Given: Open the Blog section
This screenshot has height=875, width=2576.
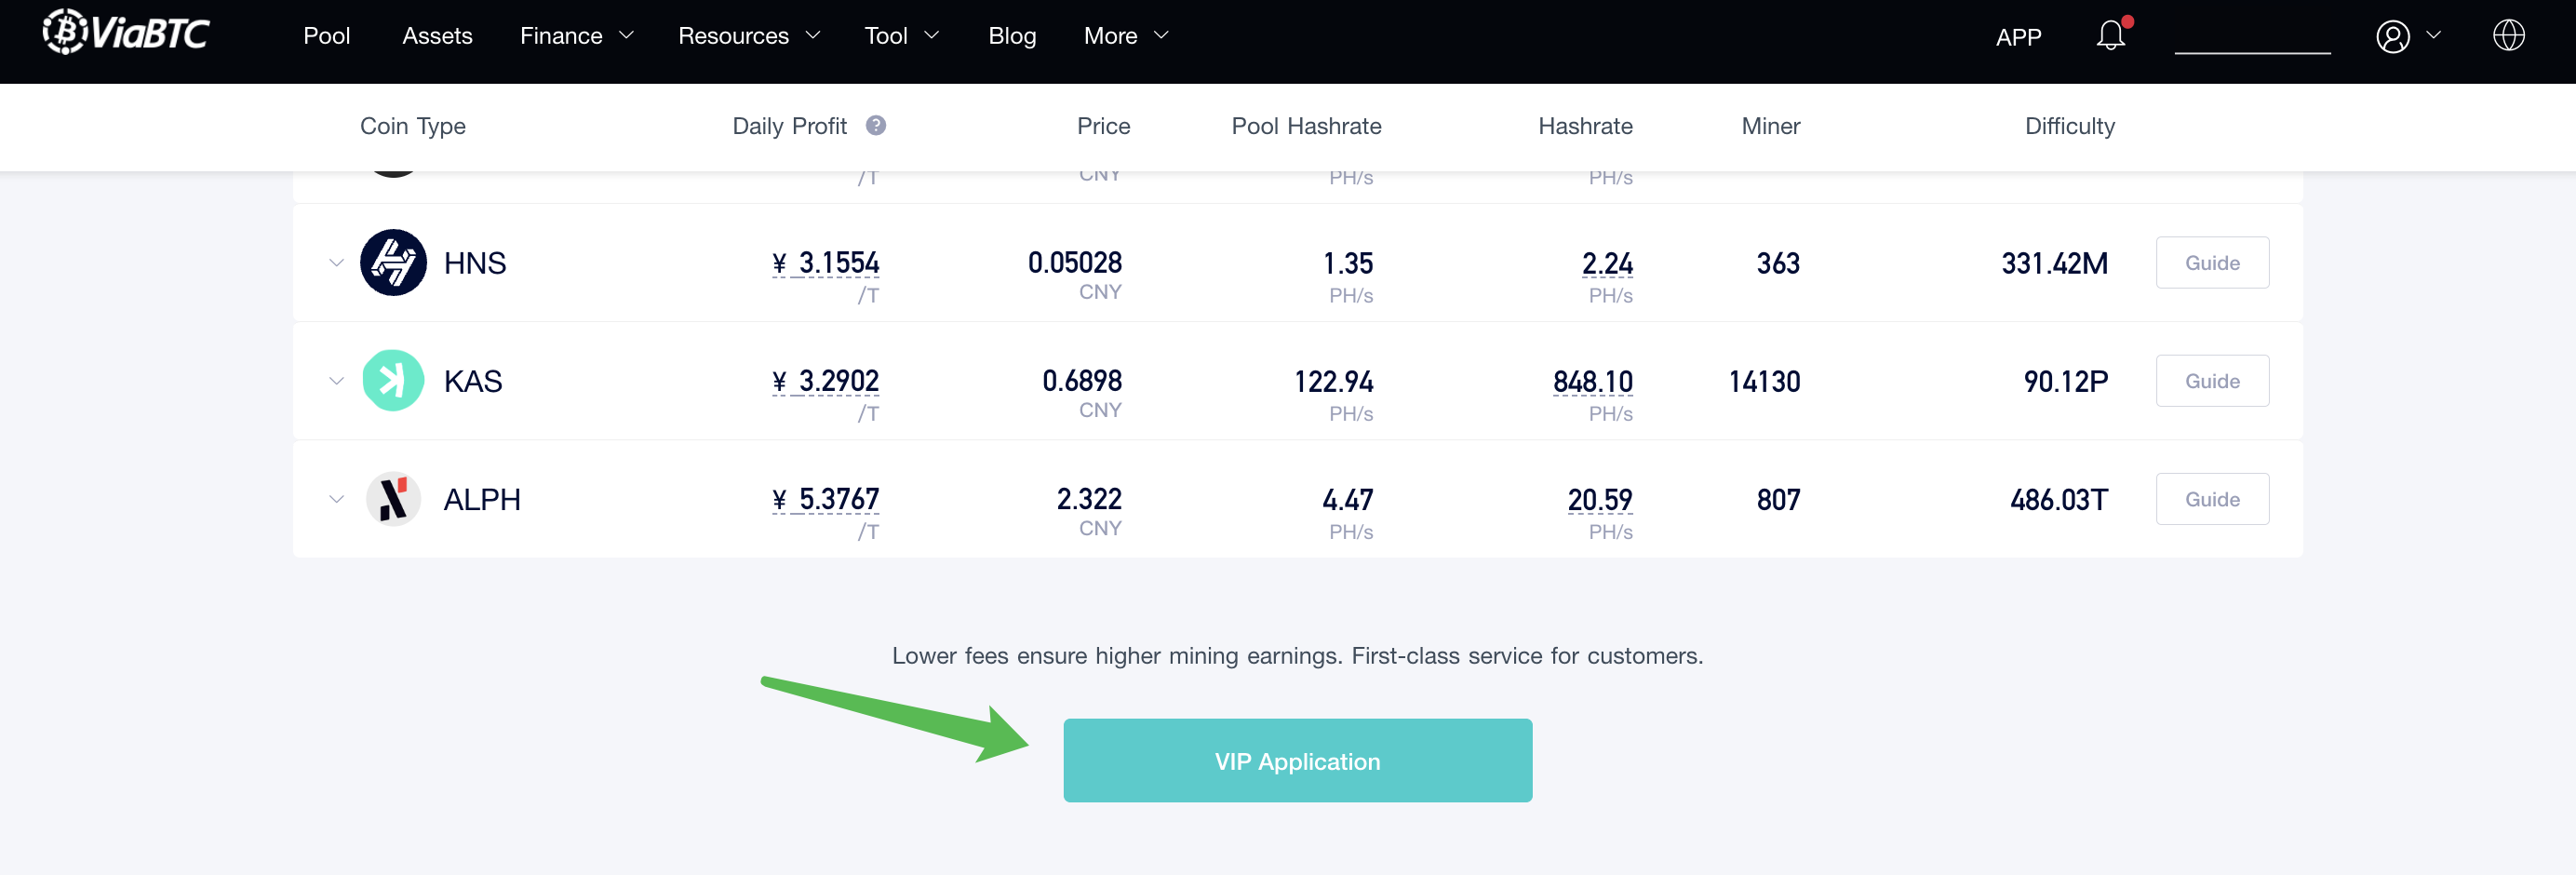Looking at the screenshot, I should pos(1012,35).
